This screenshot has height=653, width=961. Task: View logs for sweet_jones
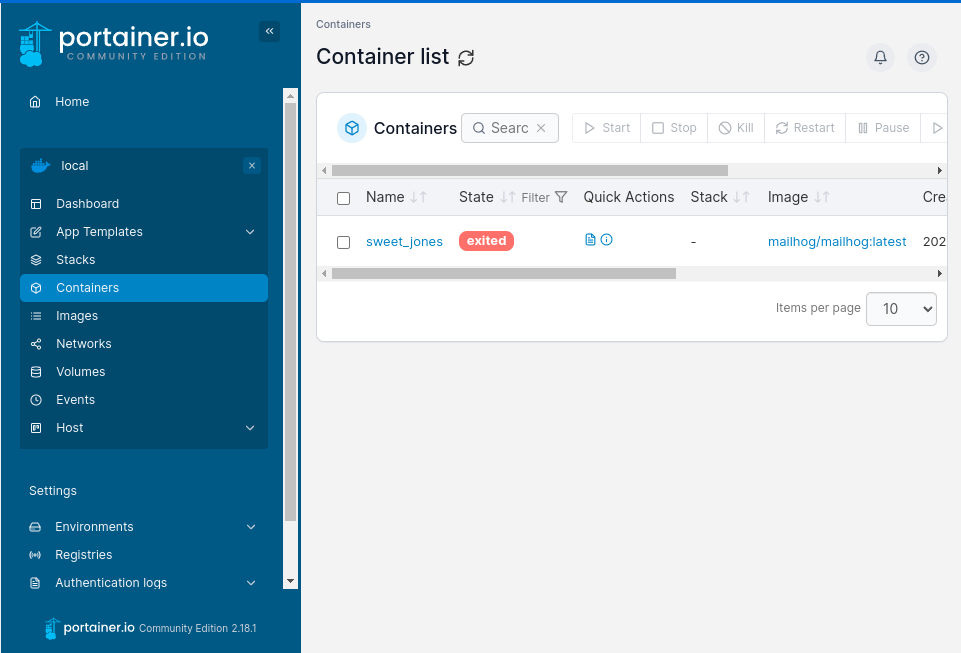[x=590, y=240]
